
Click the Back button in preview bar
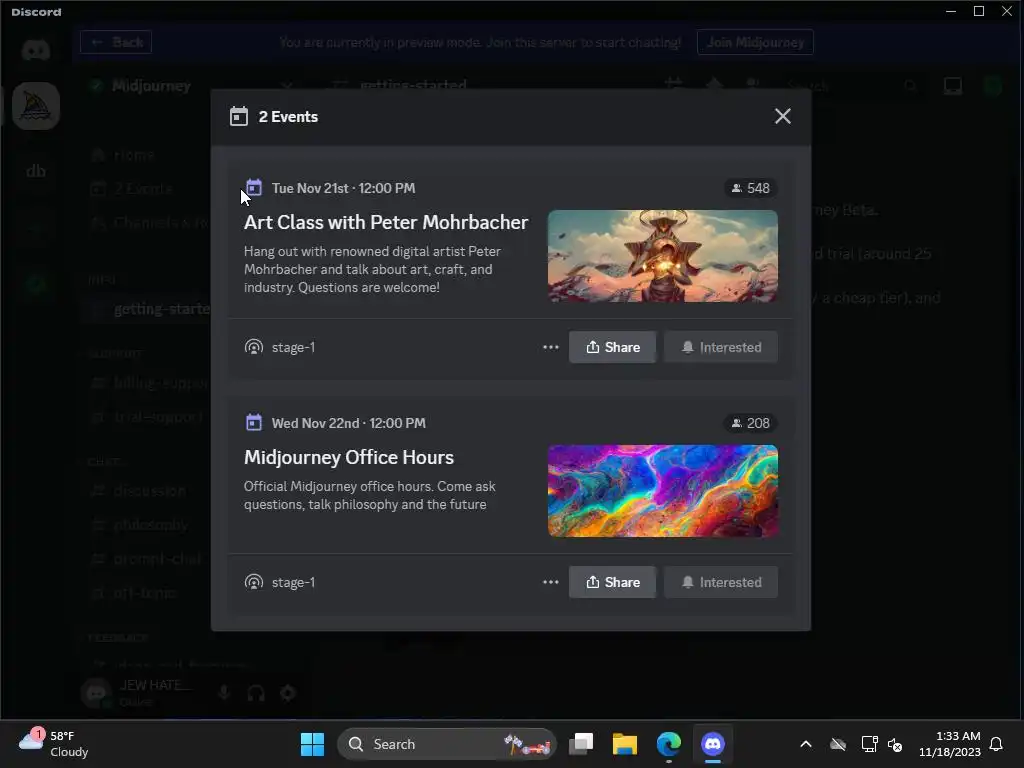point(116,42)
